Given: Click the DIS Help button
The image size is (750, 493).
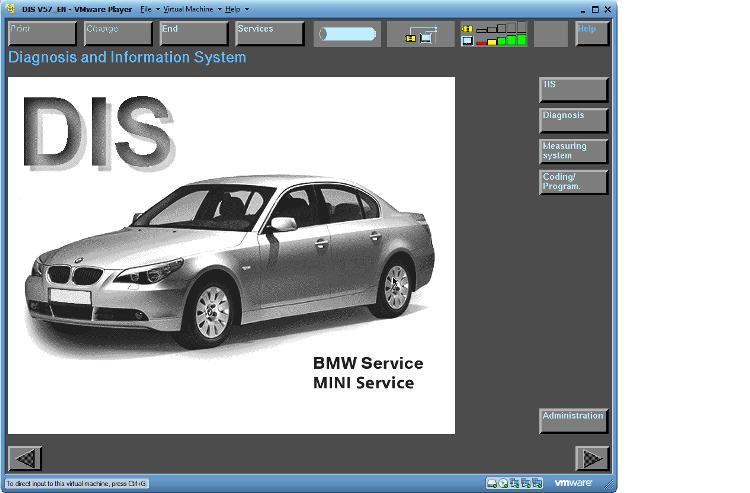Looking at the screenshot, I should [592, 33].
